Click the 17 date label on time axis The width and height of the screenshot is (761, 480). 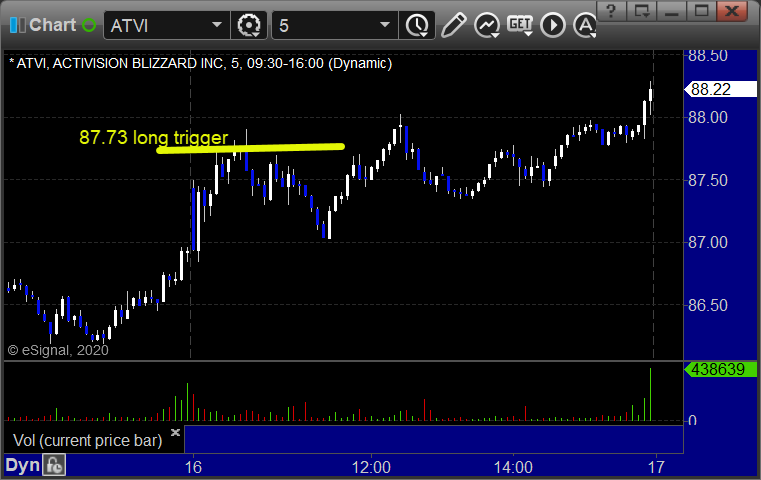pyautogui.click(x=656, y=467)
